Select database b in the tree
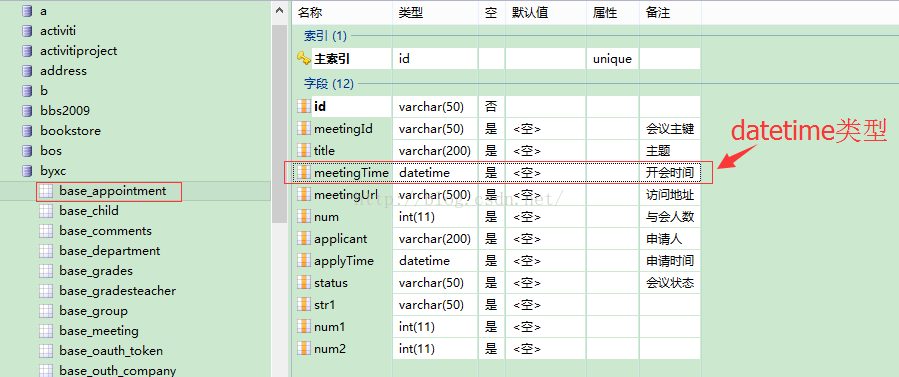This screenshot has width=899, height=377. [44, 91]
